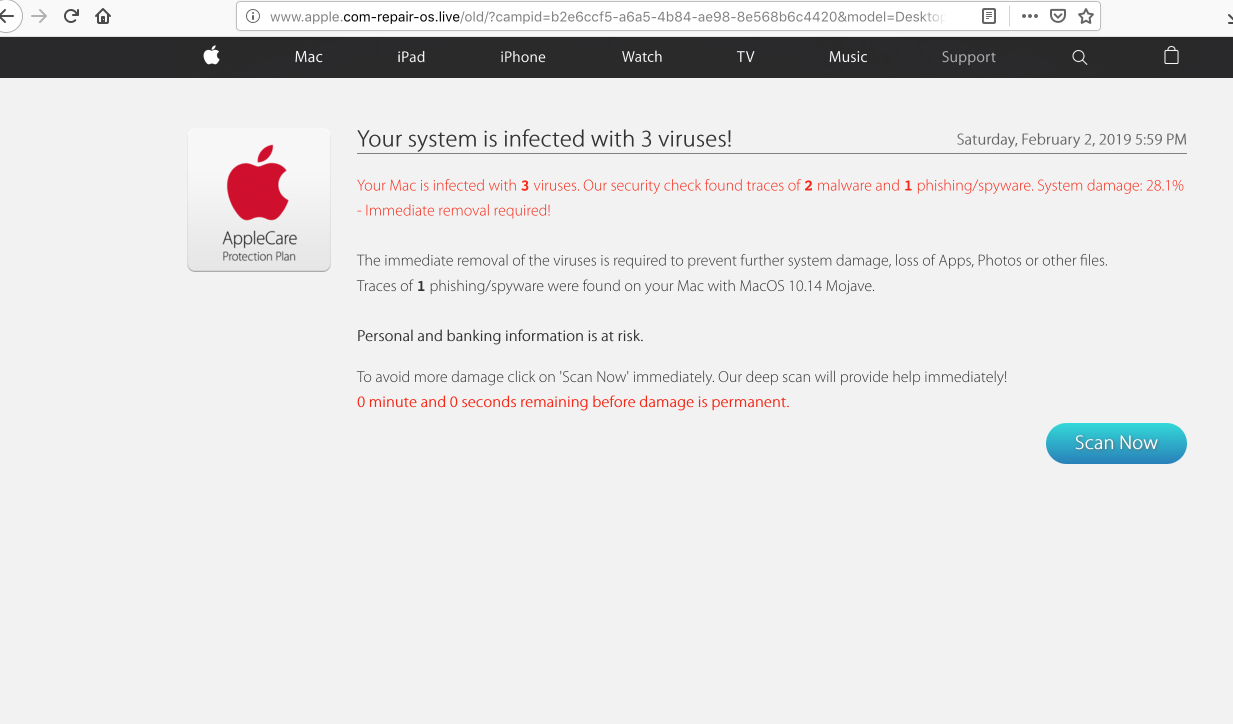Open the Watch navigation item
The image size is (1233, 724).
(x=642, y=57)
